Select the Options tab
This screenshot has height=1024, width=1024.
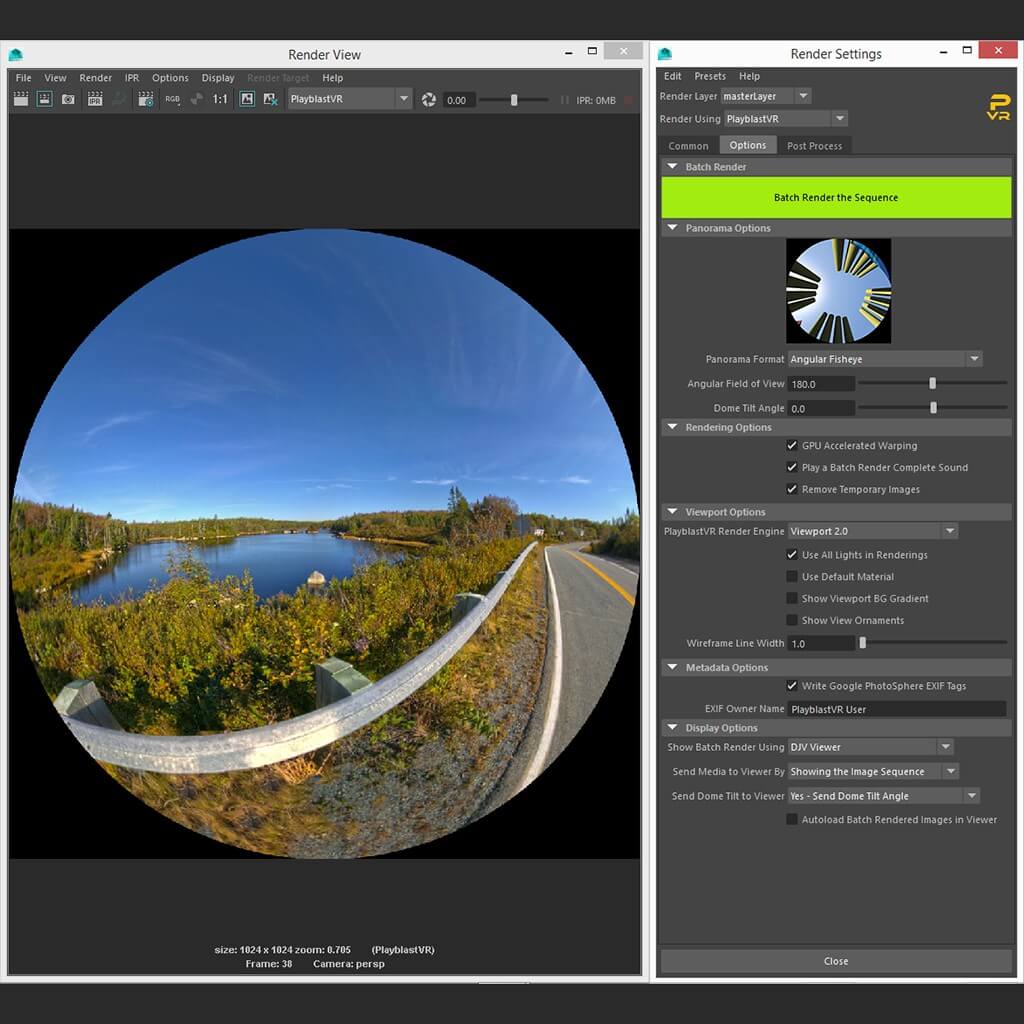tap(748, 145)
